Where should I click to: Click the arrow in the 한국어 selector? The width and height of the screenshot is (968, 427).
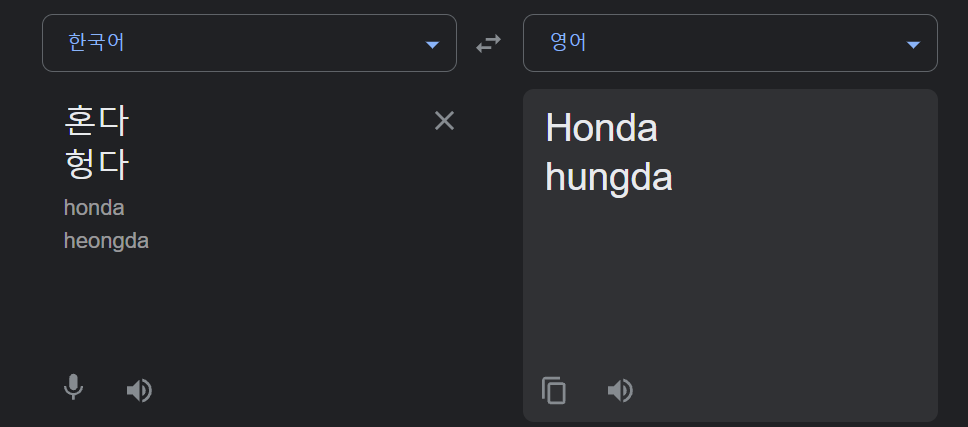pos(432,44)
